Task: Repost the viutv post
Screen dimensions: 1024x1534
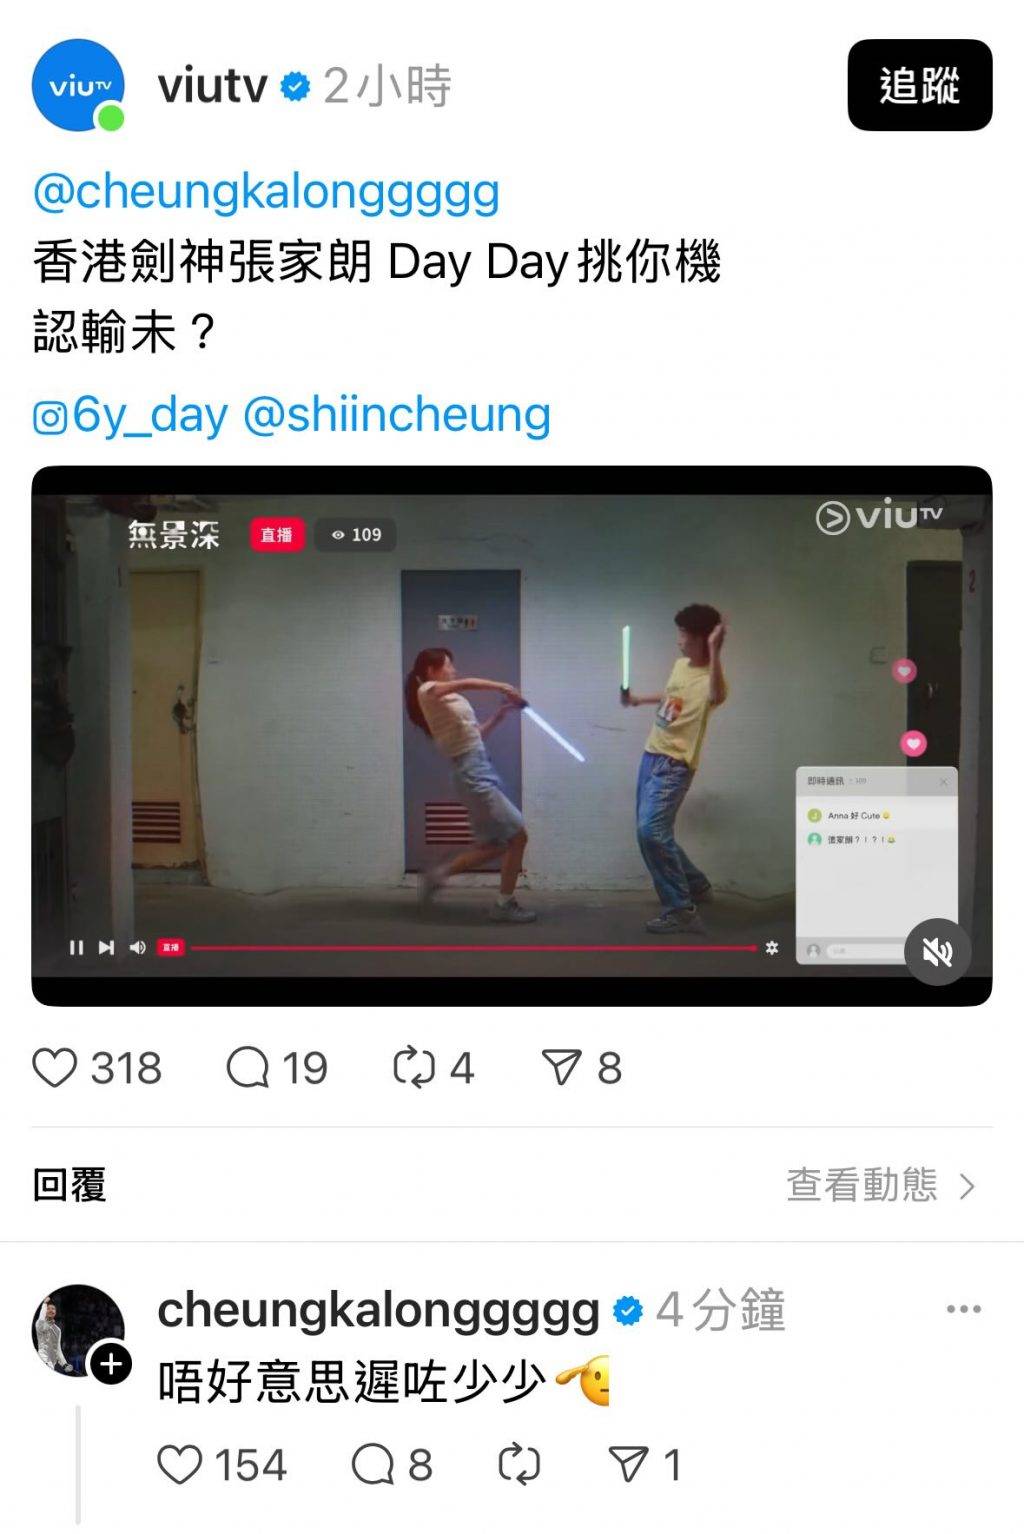Action: point(414,1068)
